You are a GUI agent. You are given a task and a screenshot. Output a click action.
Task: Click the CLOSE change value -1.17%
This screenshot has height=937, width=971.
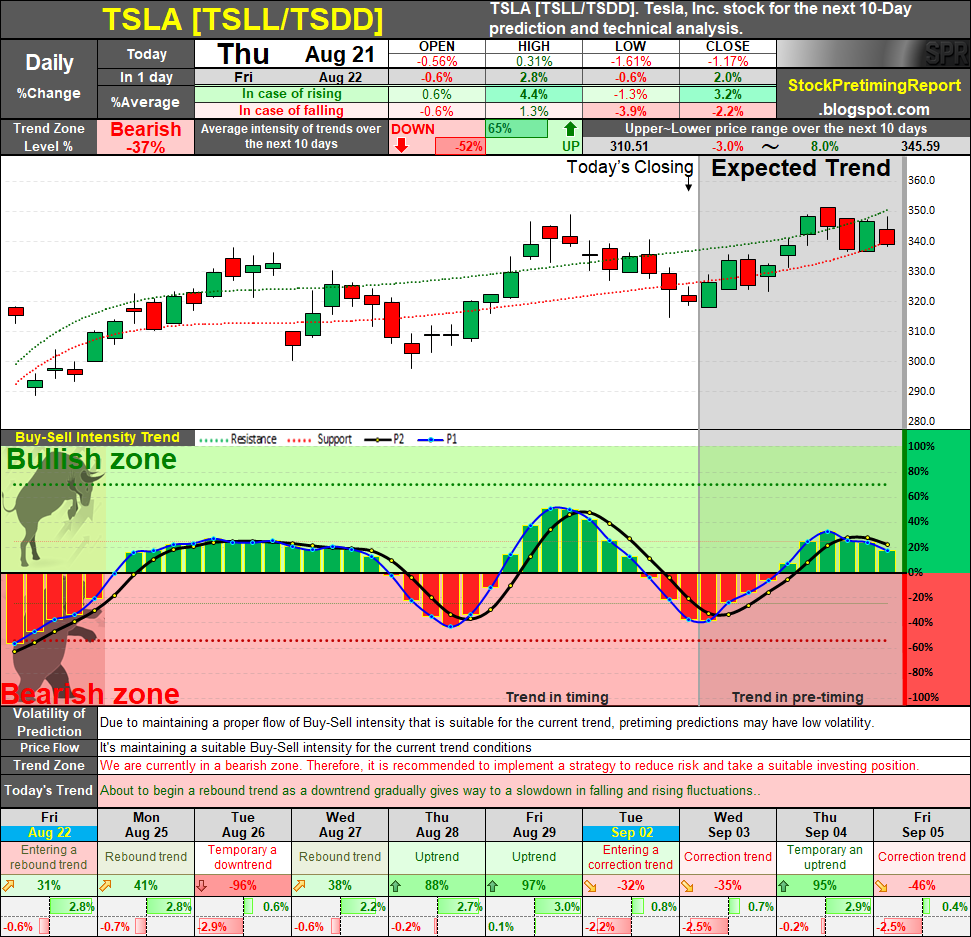coord(728,61)
